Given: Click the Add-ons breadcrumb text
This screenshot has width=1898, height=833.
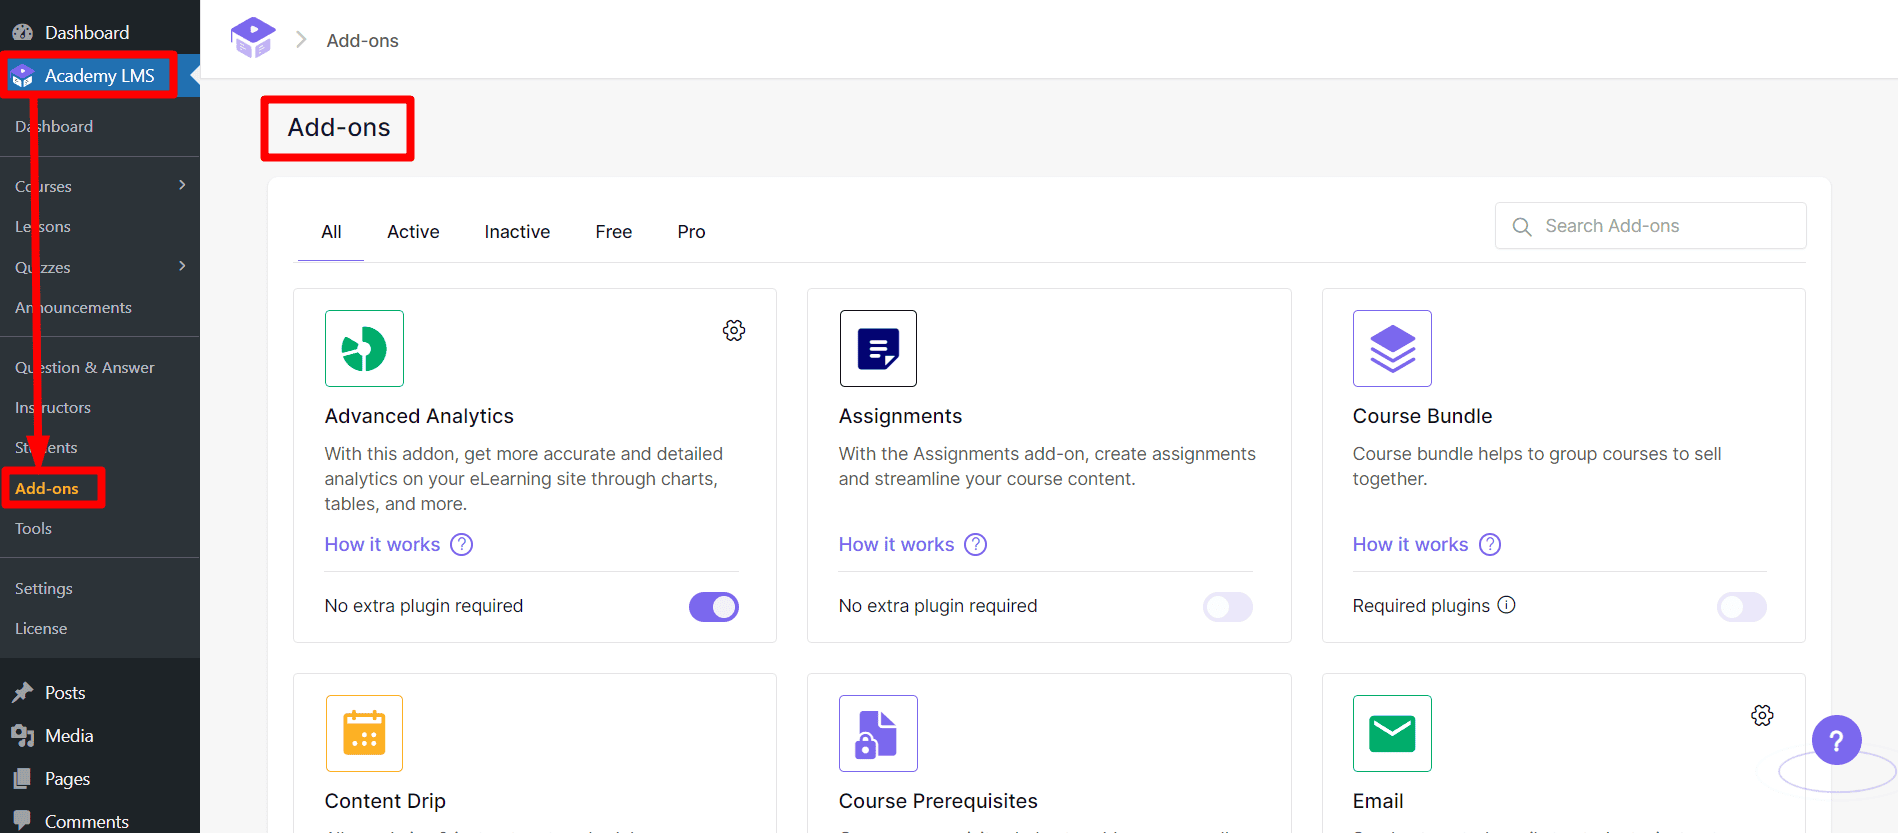Looking at the screenshot, I should (363, 41).
